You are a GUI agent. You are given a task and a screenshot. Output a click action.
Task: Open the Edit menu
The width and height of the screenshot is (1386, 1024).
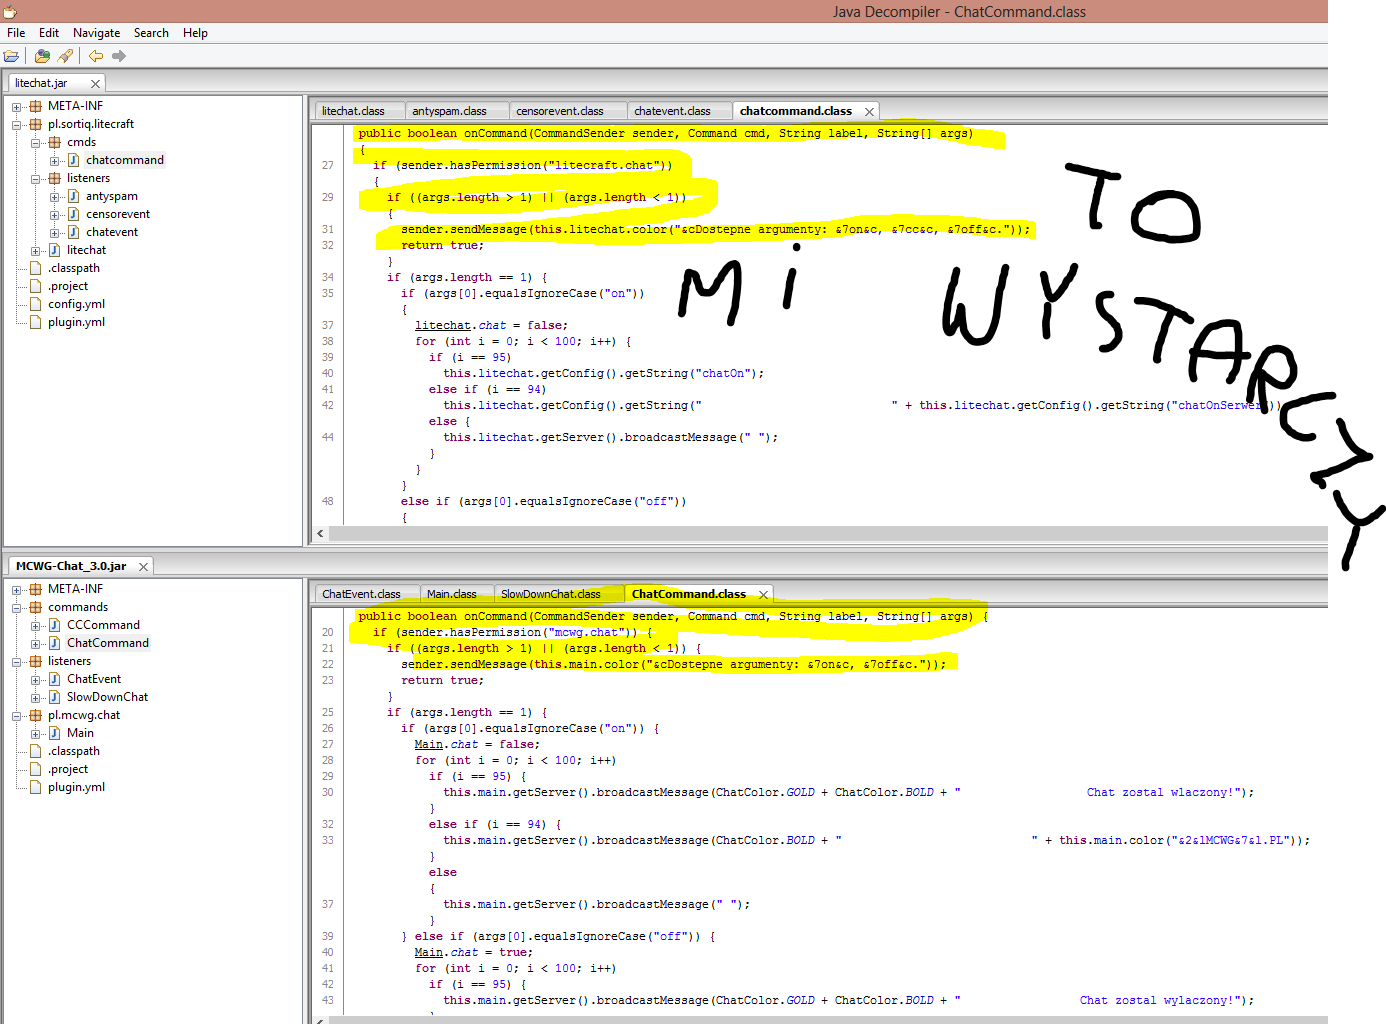49,33
